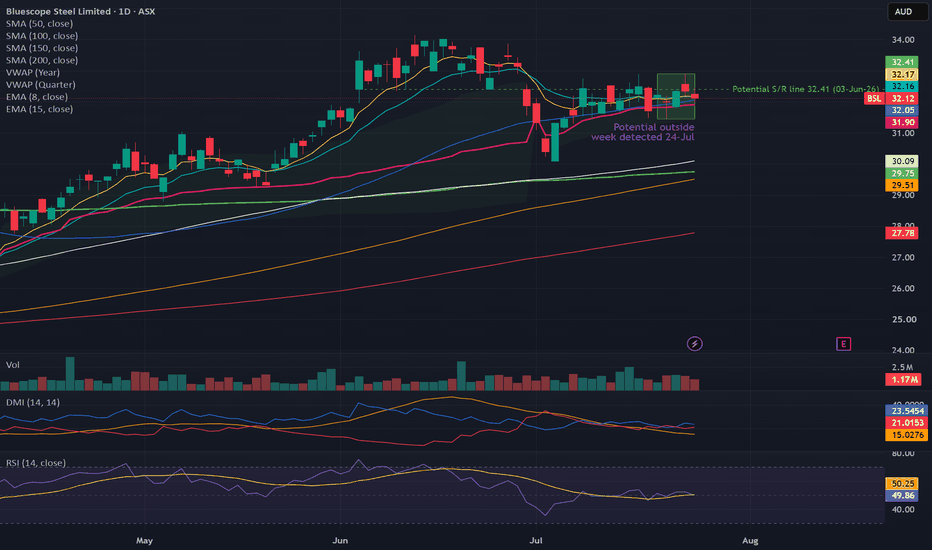Click the orange 29.51 price label
Screen dimensions: 932x550
[902, 185]
